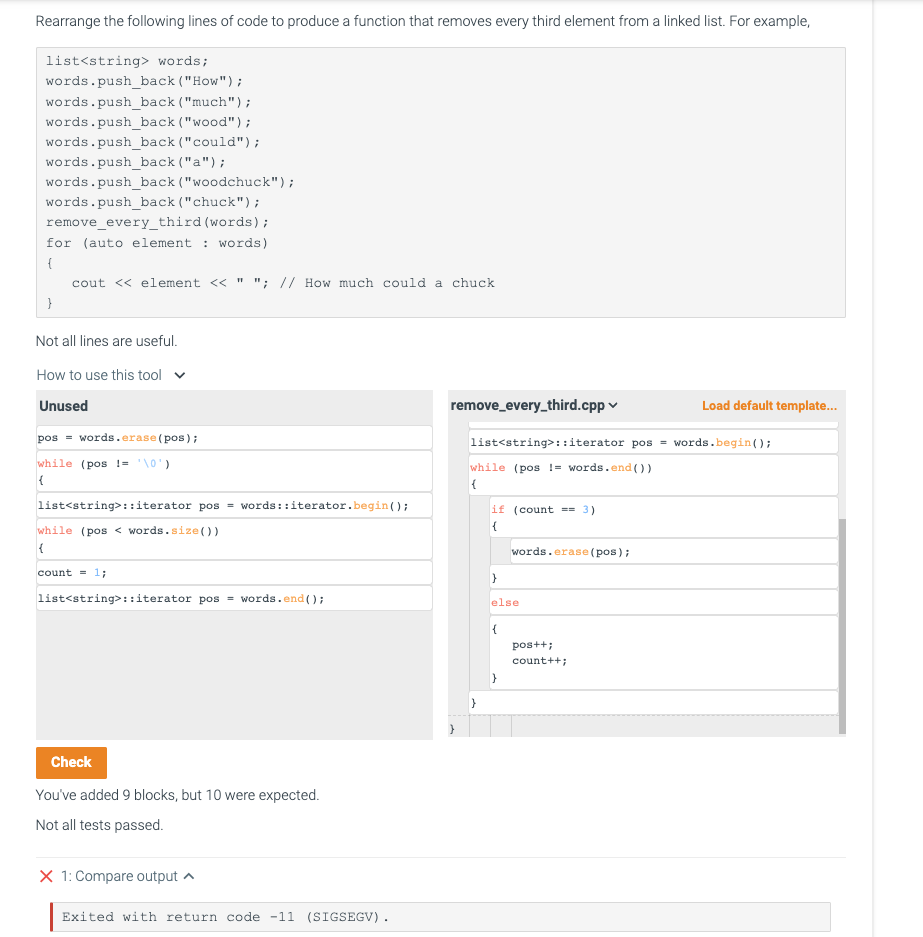The width and height of the screenshot is (923, 937).
Task: Click the closing brace block after if body
Action: pyautogui.click(x=664, y=577)
